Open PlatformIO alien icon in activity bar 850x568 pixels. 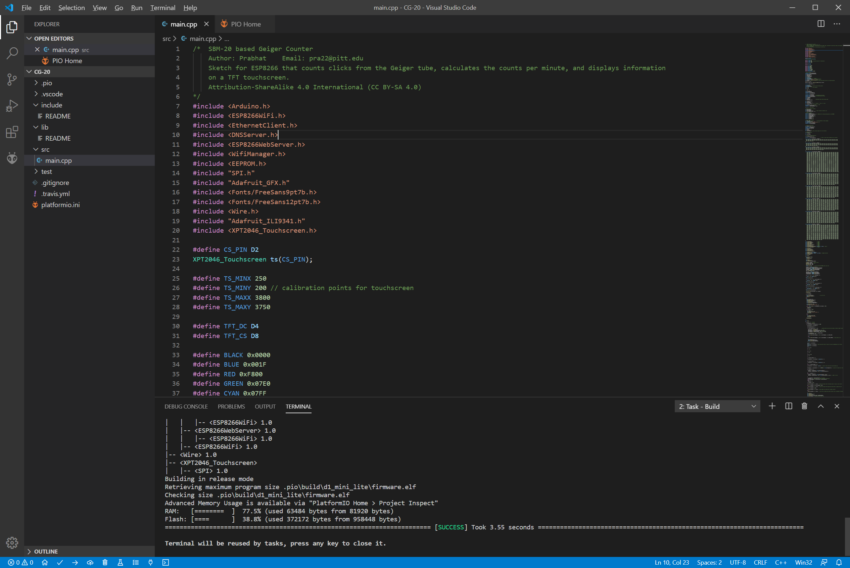pyautogui.click(x=12, y=158)
